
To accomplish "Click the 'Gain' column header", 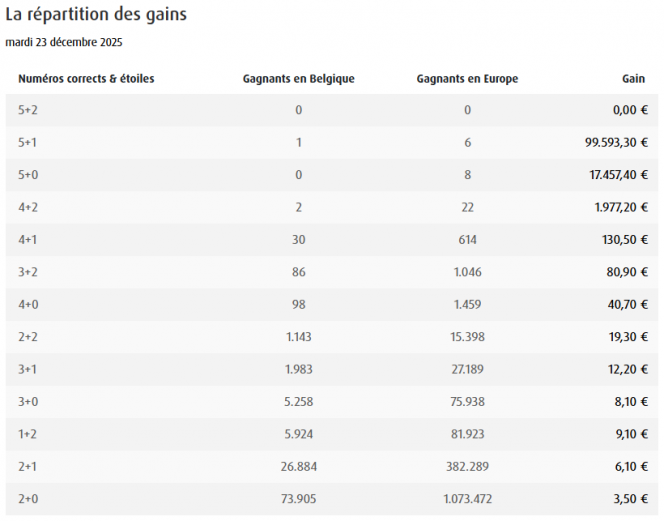I will (x=634, y=78).
